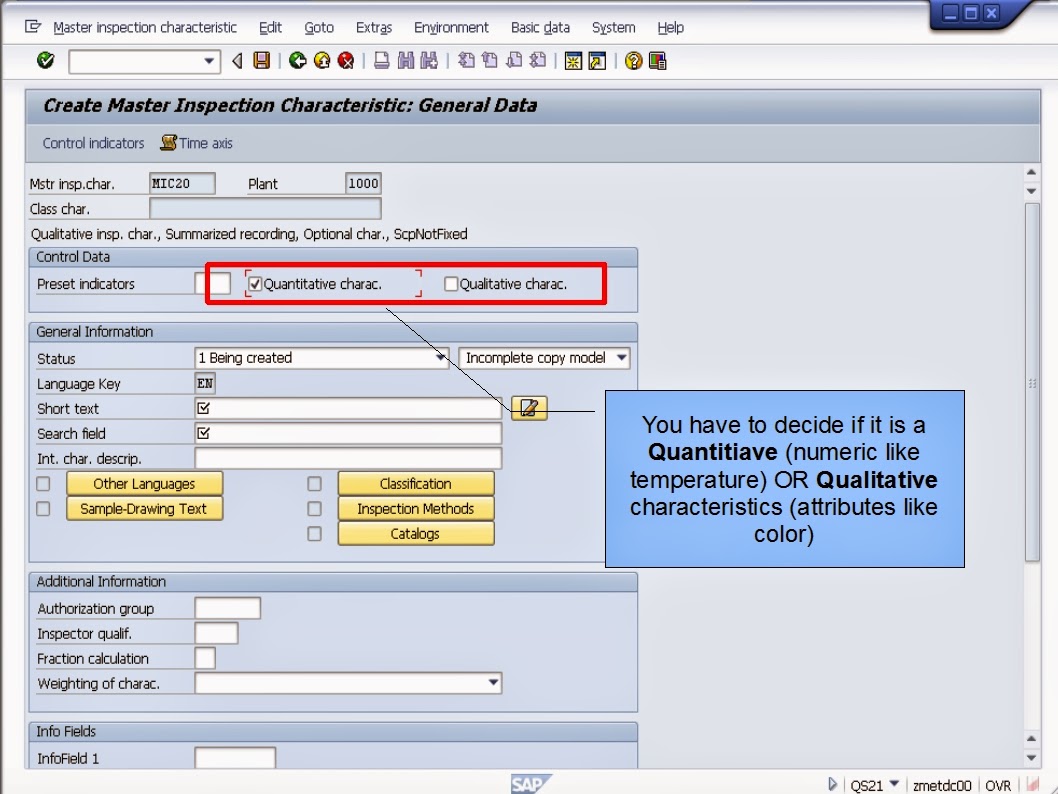The image size is (1058, 794).
Task: Enable the Qualitative charac. checkbox
Action: pyautogui.click(x=451, y=284)
